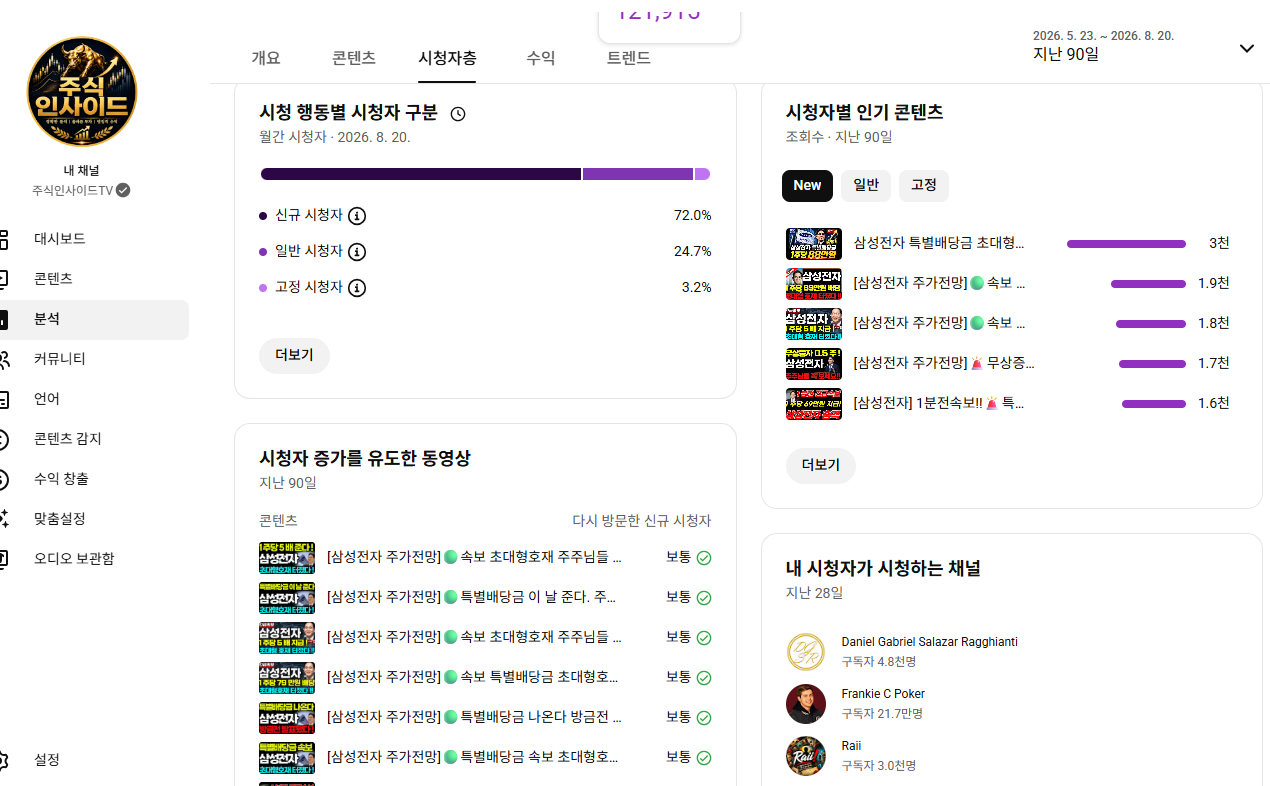
Task: Click green check for 특별배당금 이 날 준다 row
Action: [x=704, y=598]
